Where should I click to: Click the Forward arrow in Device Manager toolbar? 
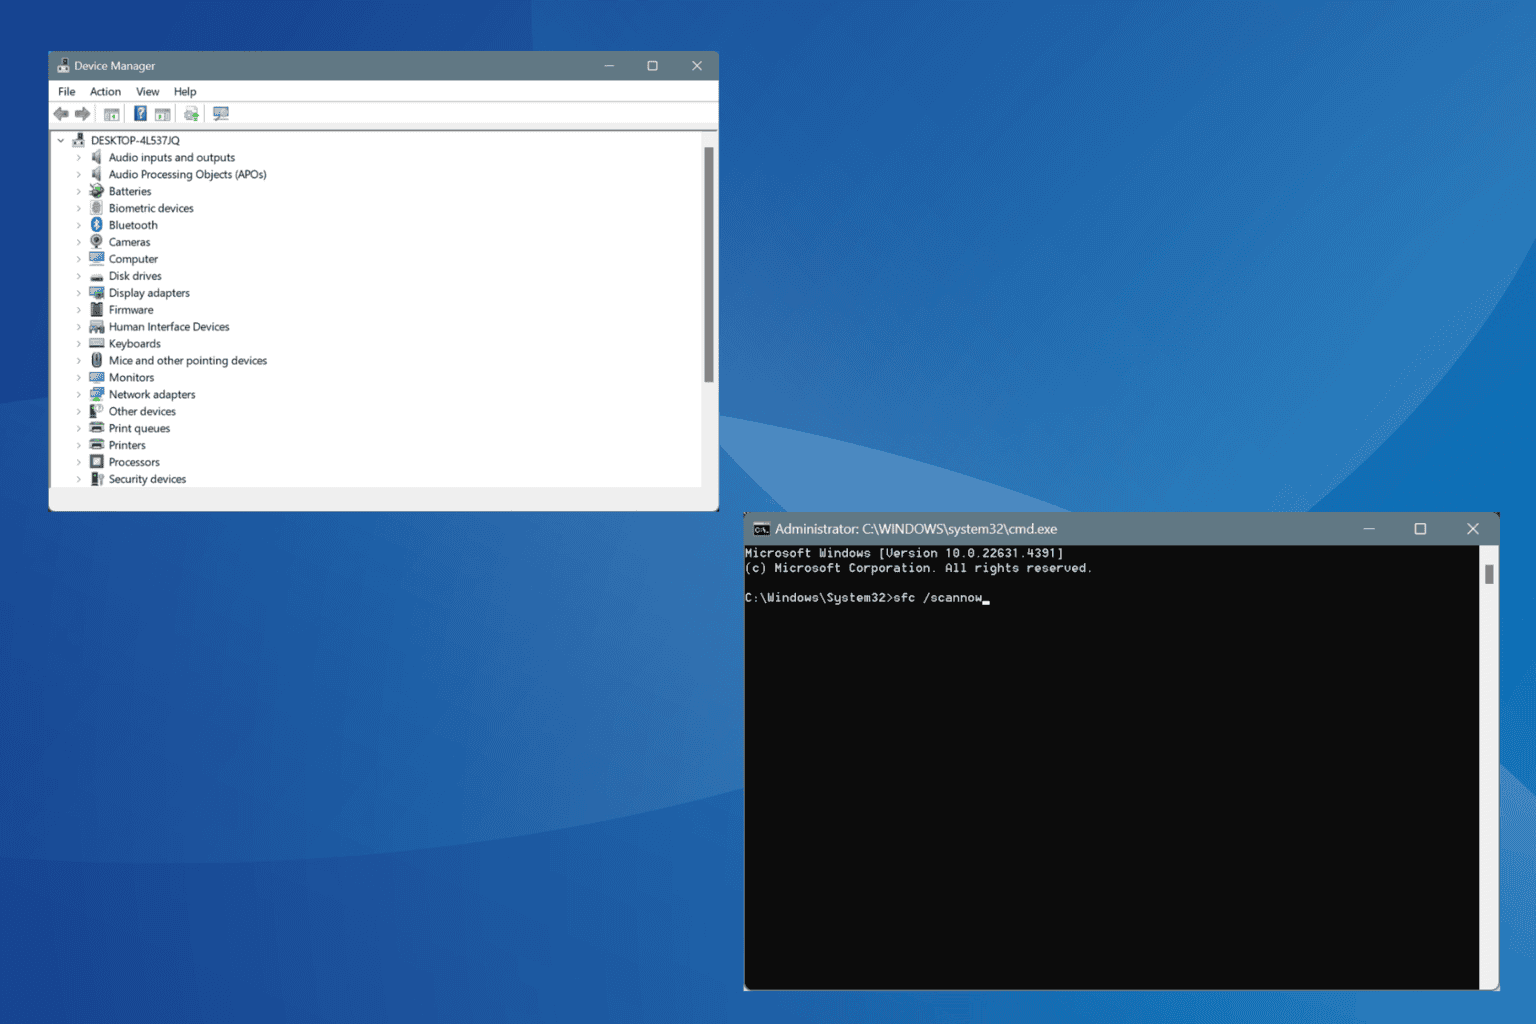pyautogui.click(x=83, y=114)
